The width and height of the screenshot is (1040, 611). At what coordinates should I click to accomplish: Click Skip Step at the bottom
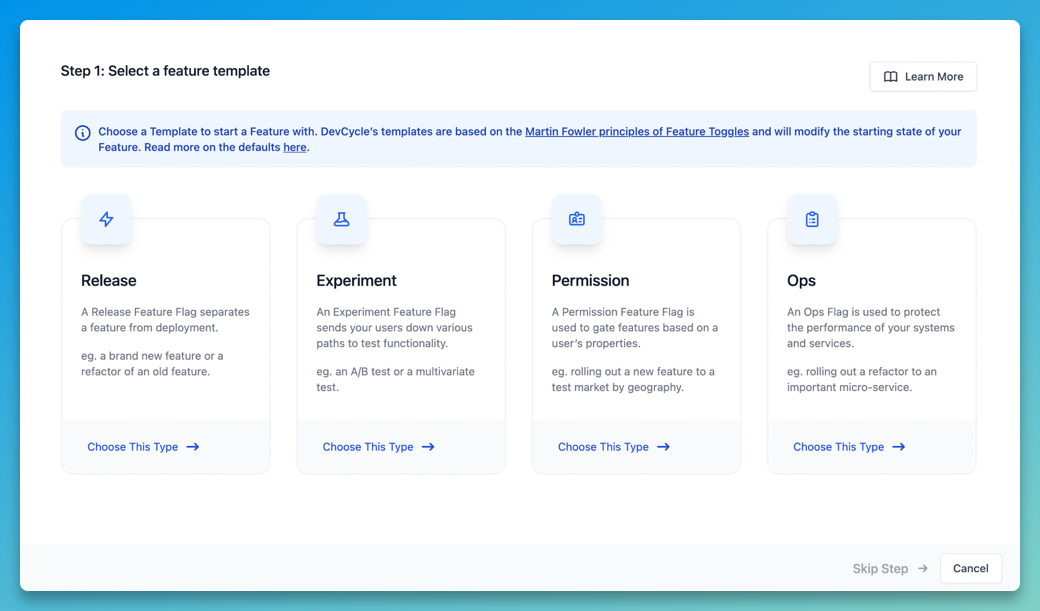point(879,568)
